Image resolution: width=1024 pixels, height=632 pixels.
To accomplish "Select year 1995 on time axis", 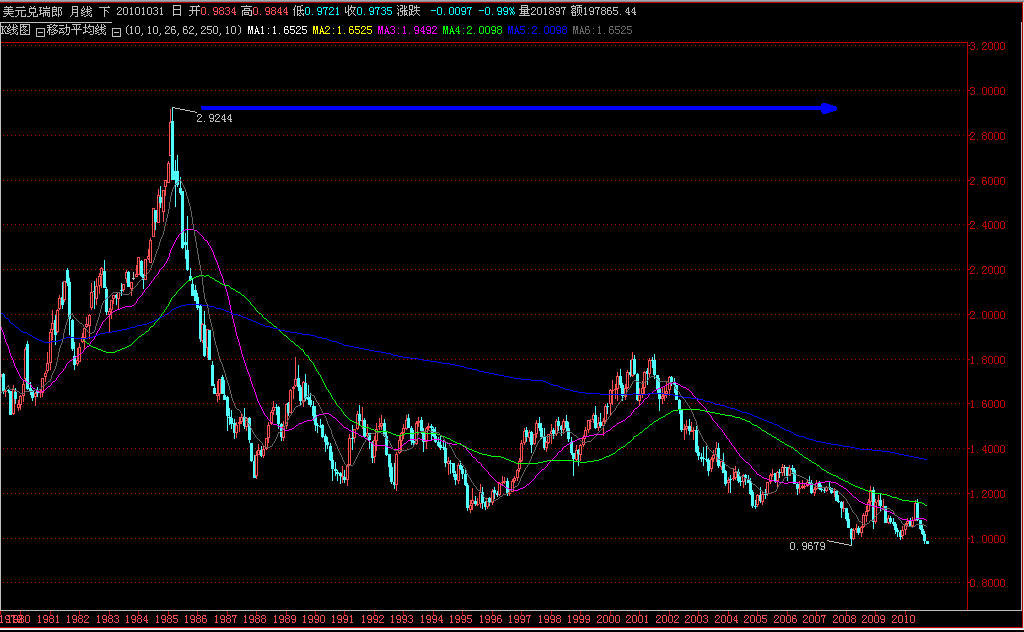I will [x=460, y=619].
